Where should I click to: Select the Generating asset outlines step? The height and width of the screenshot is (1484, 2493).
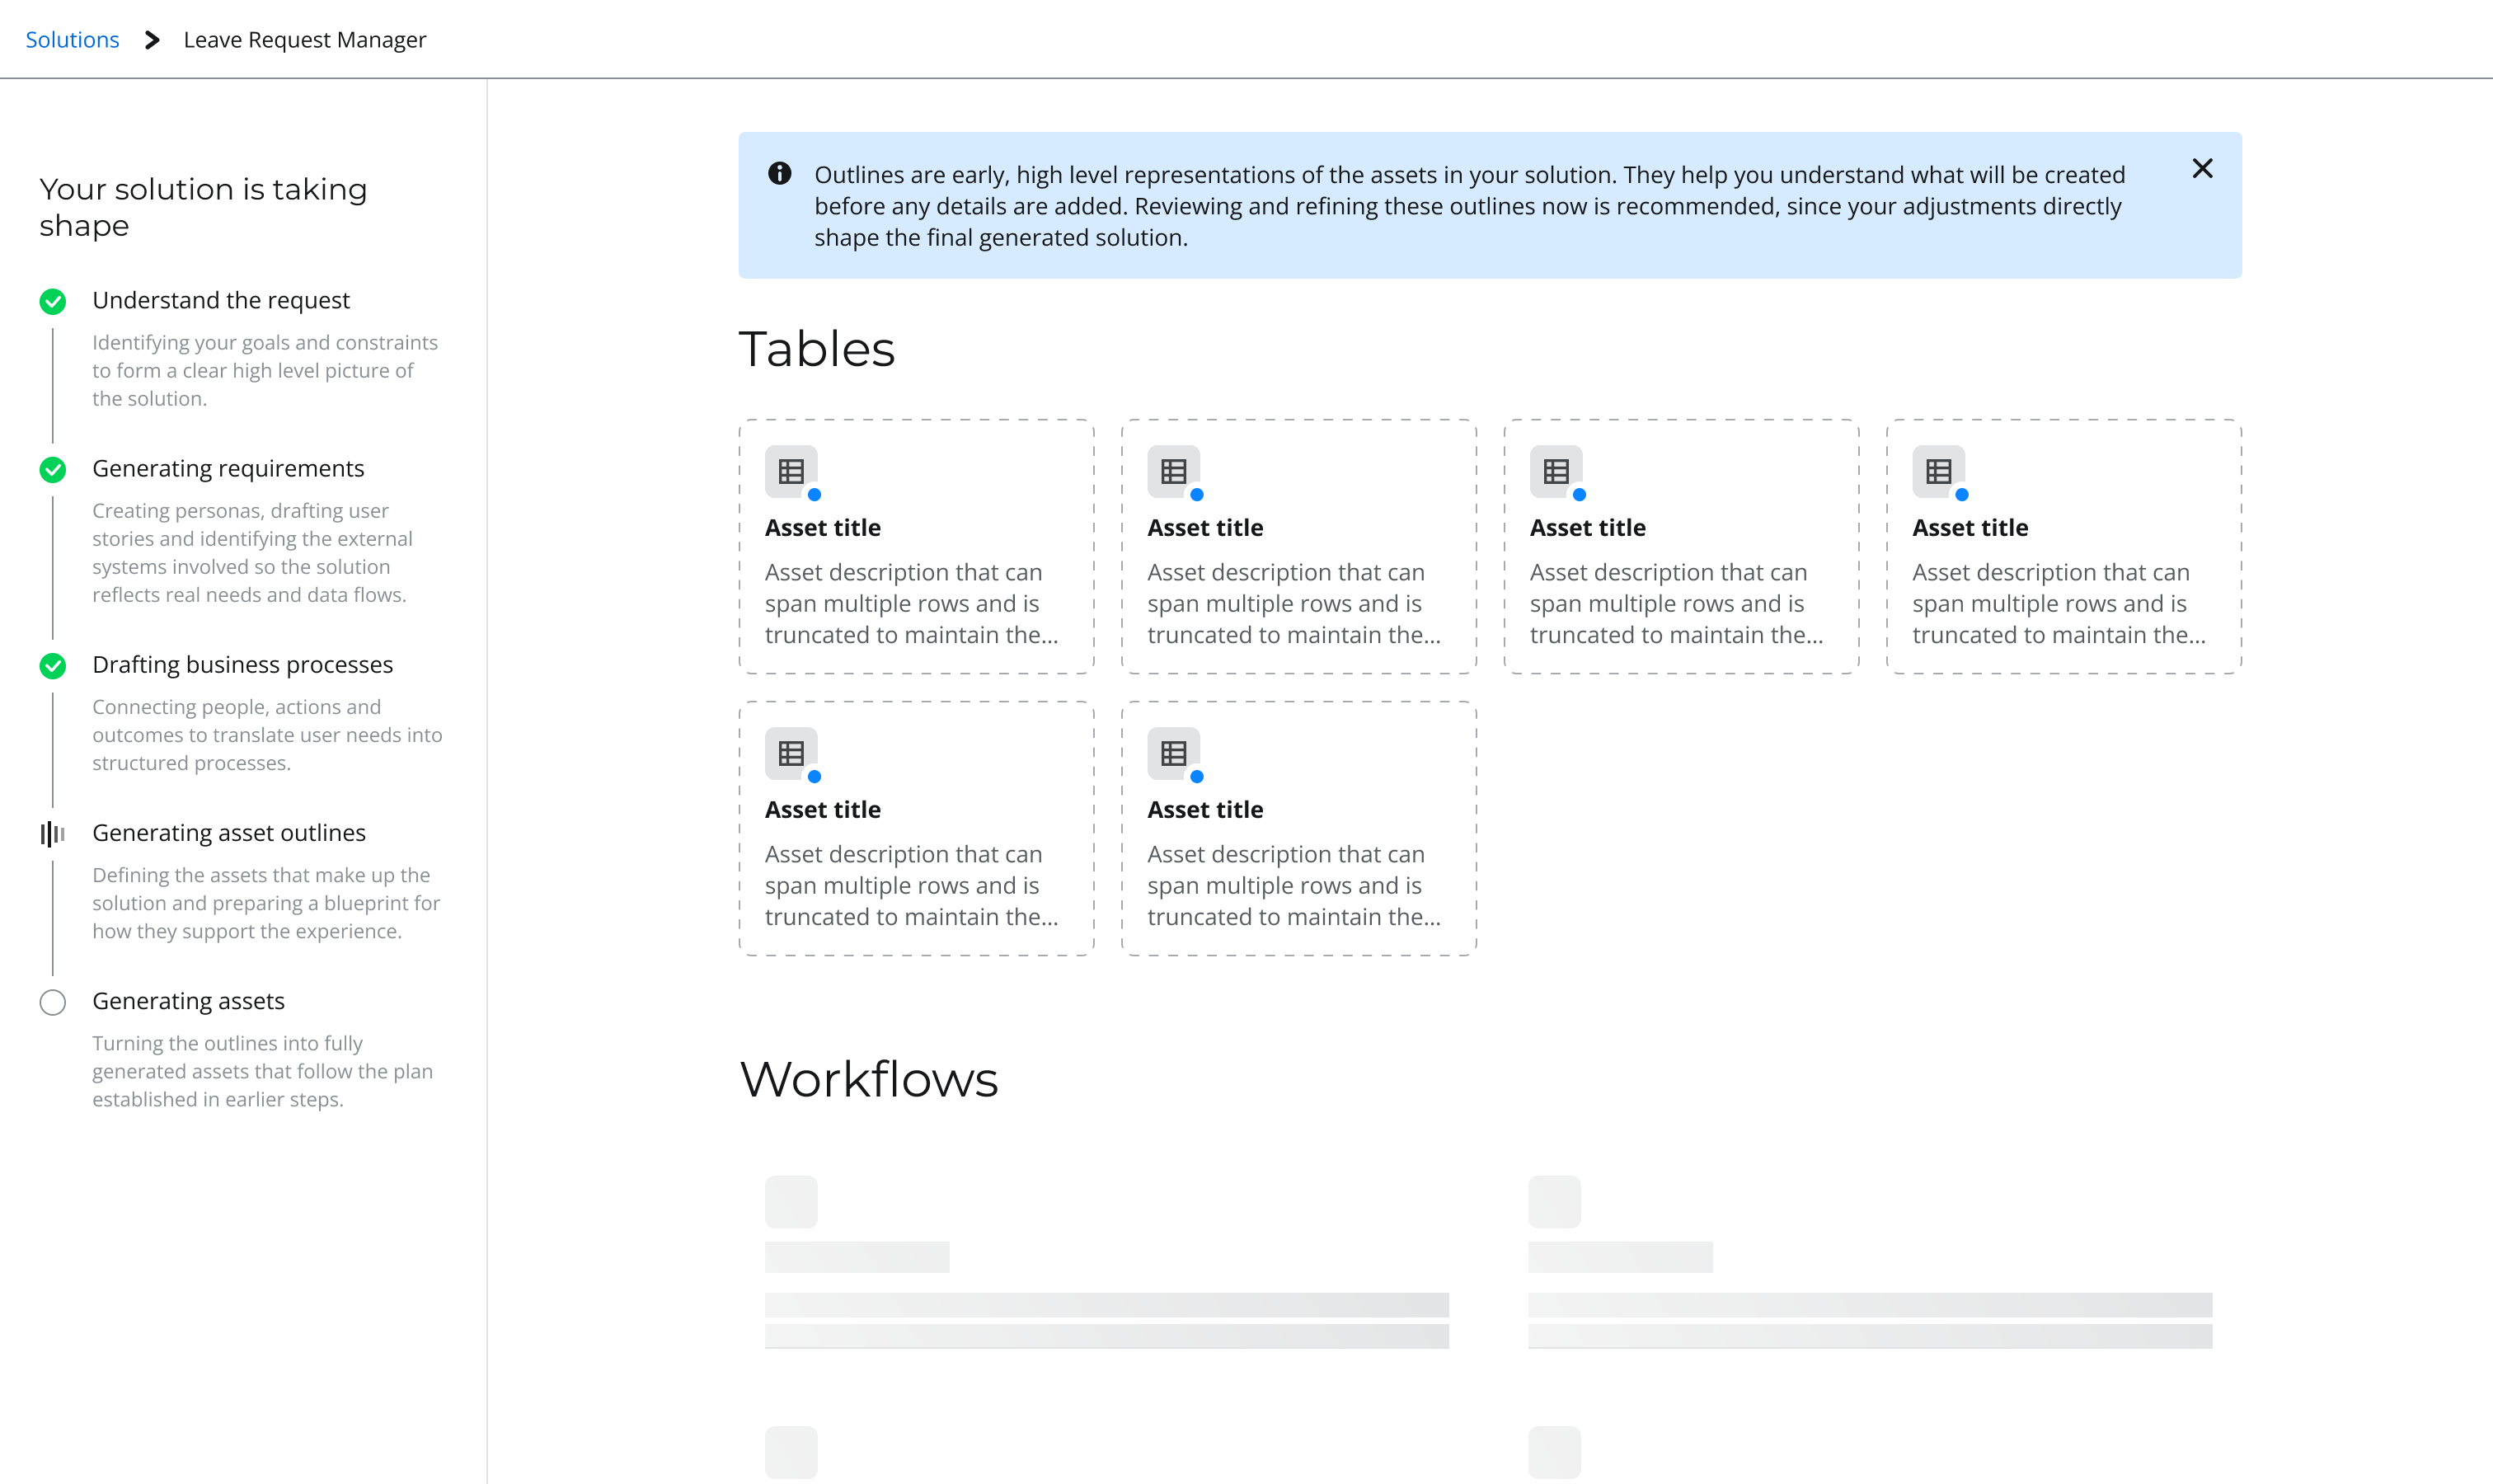[229, 833]
